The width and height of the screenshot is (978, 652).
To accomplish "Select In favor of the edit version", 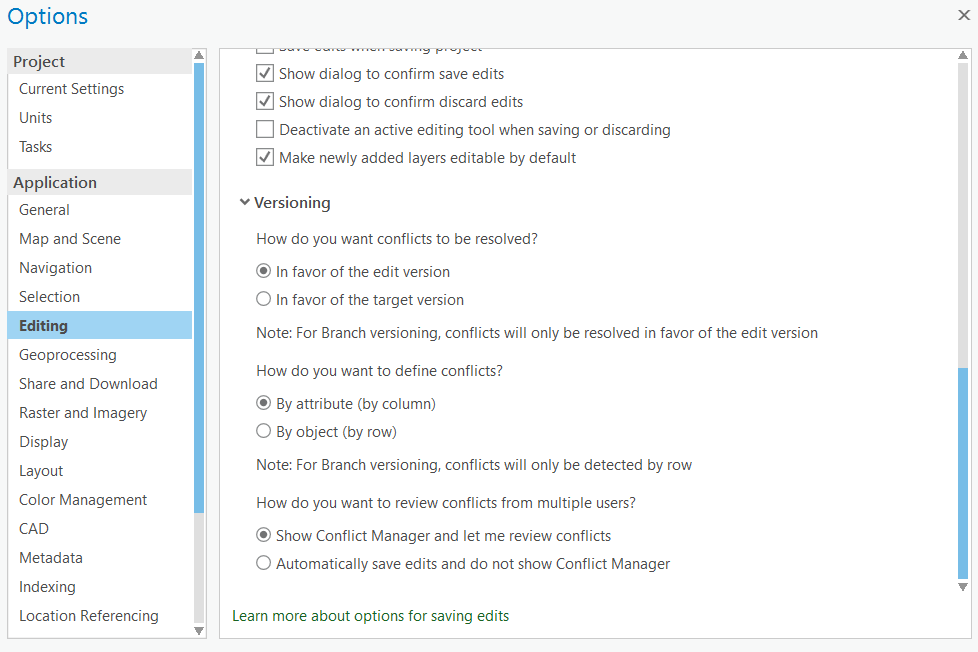I will click(x=264, y=272).
